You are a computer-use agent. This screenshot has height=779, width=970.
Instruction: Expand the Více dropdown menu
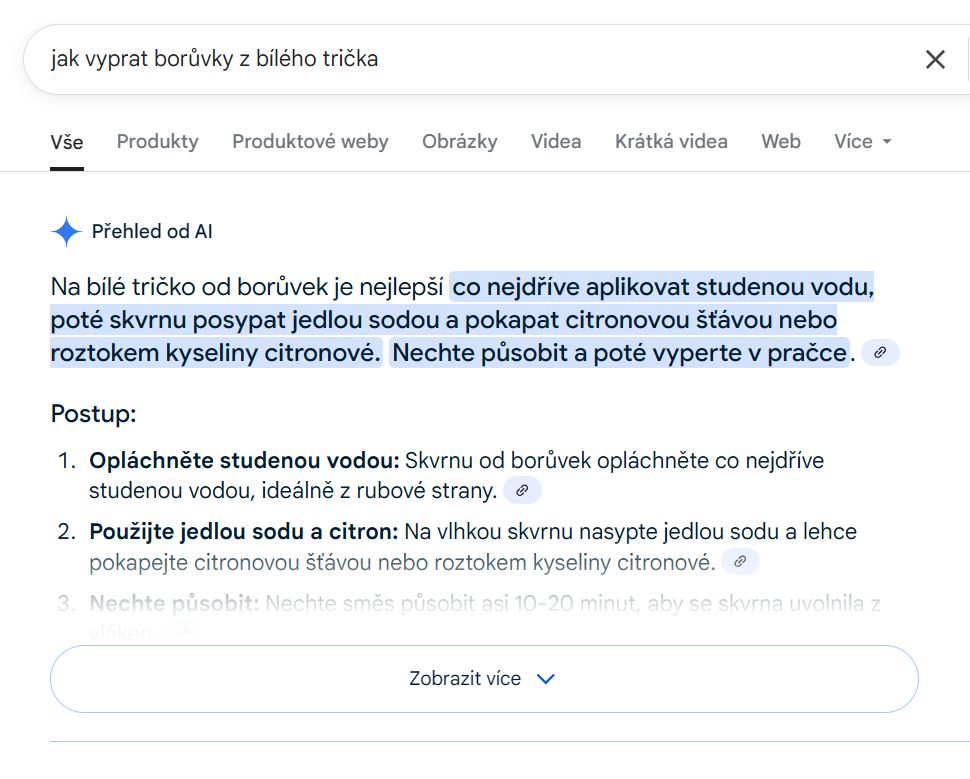pos(862,142)
